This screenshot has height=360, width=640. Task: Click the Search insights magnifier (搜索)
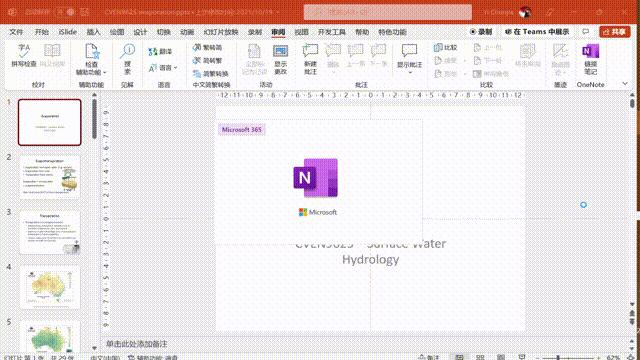click(x=127, y=59)
